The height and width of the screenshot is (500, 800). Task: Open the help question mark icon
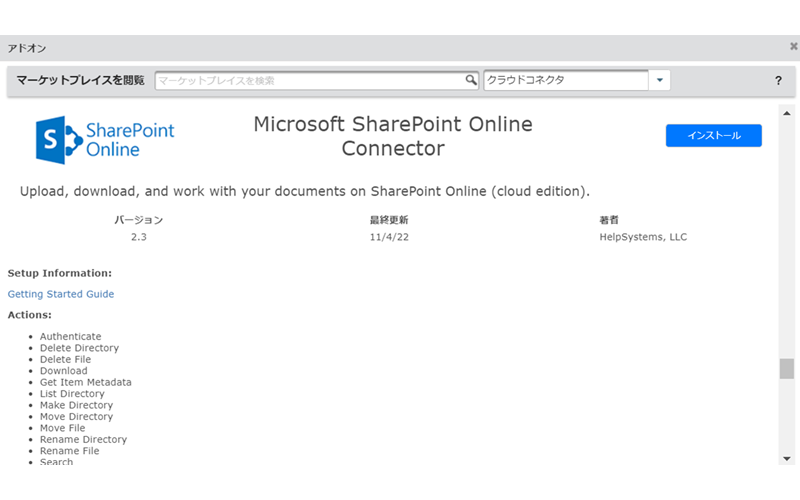click(x=778, y=81)
